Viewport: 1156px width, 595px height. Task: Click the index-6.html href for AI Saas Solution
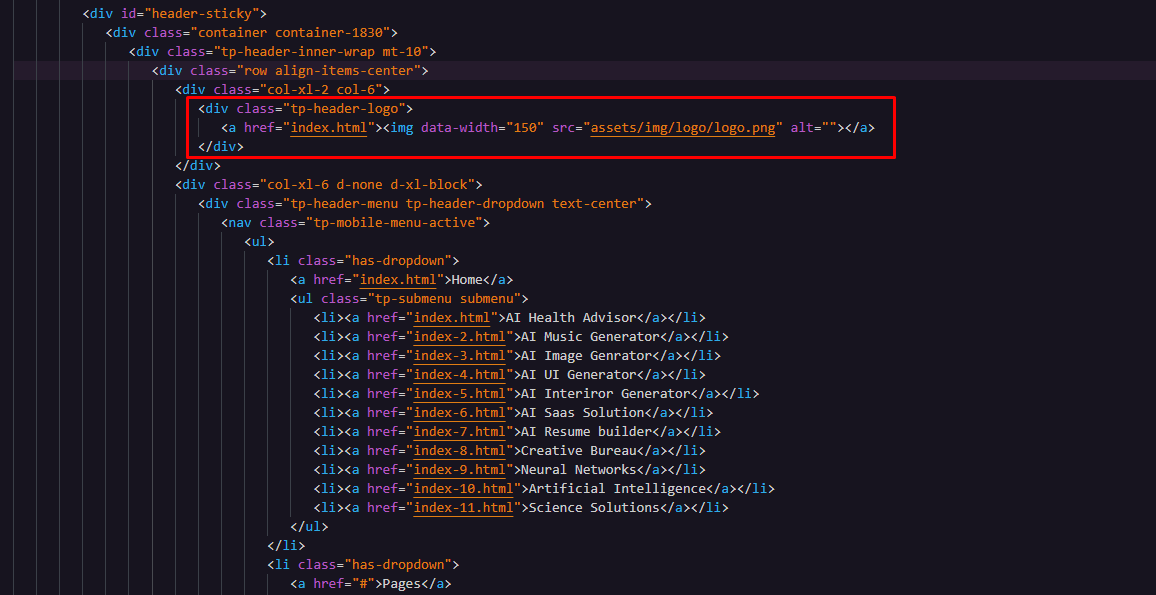click(x=459, y=413)
